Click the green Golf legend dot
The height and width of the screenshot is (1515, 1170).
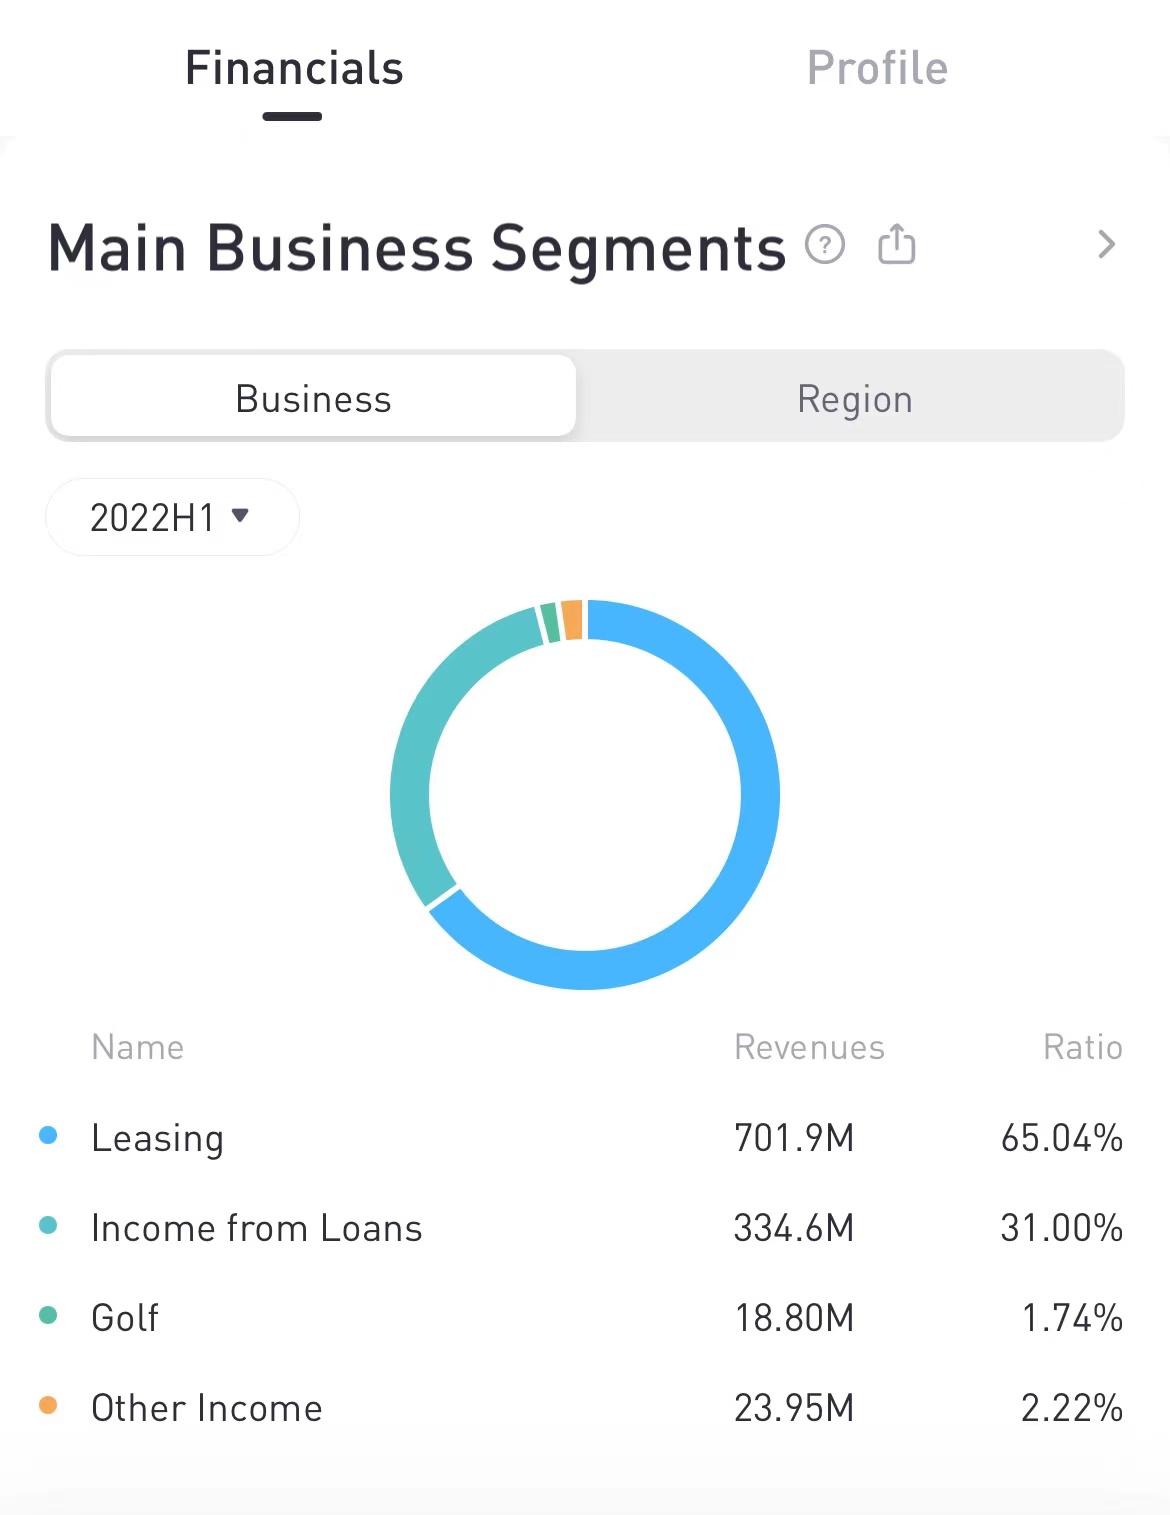click(48, 1315)
